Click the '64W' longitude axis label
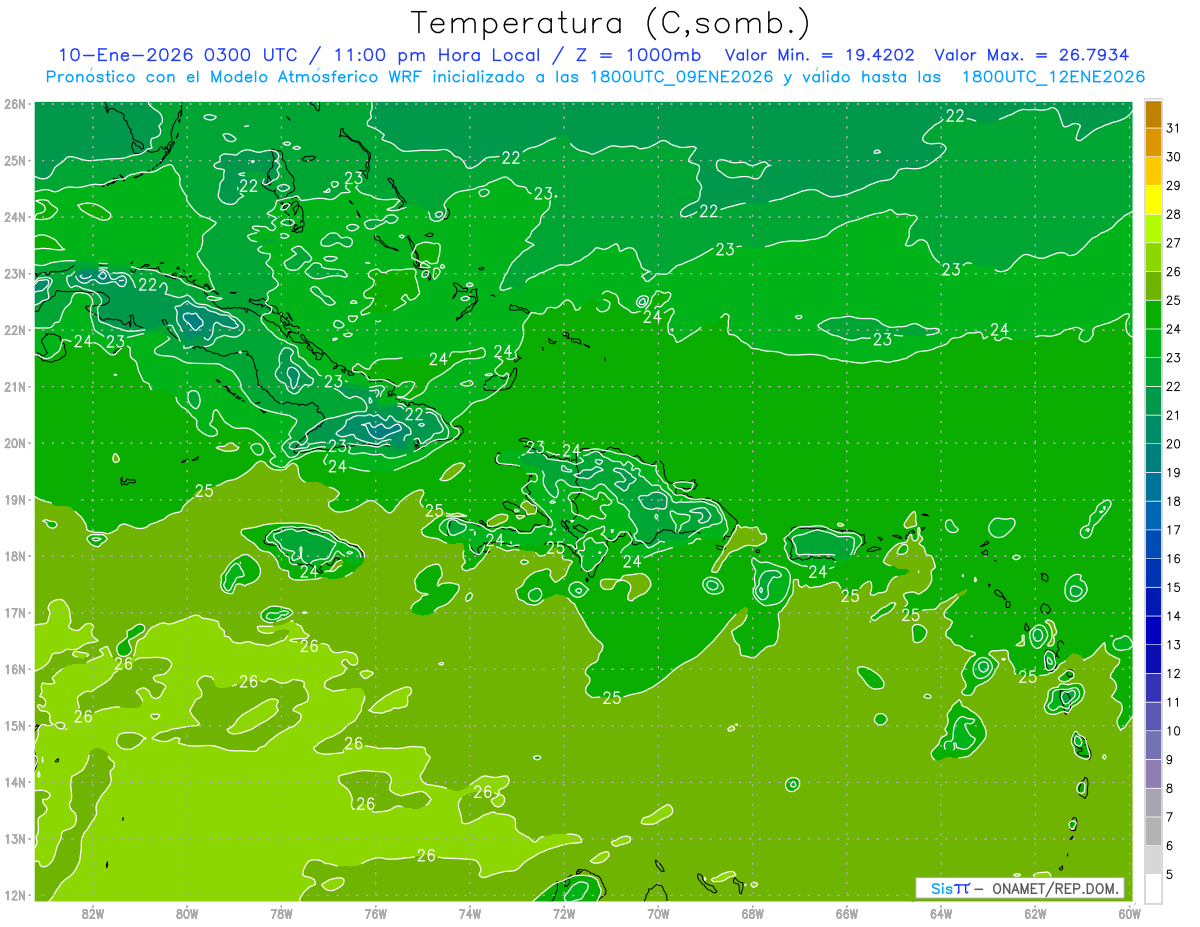The image size is (1200, 927). [941, 914]
